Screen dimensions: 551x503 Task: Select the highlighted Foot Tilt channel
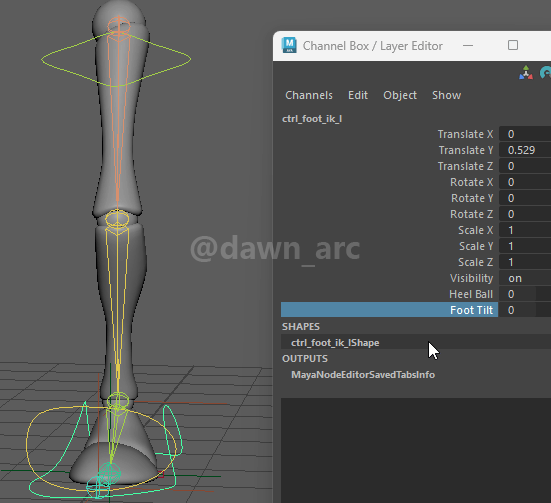click(389, 310)
